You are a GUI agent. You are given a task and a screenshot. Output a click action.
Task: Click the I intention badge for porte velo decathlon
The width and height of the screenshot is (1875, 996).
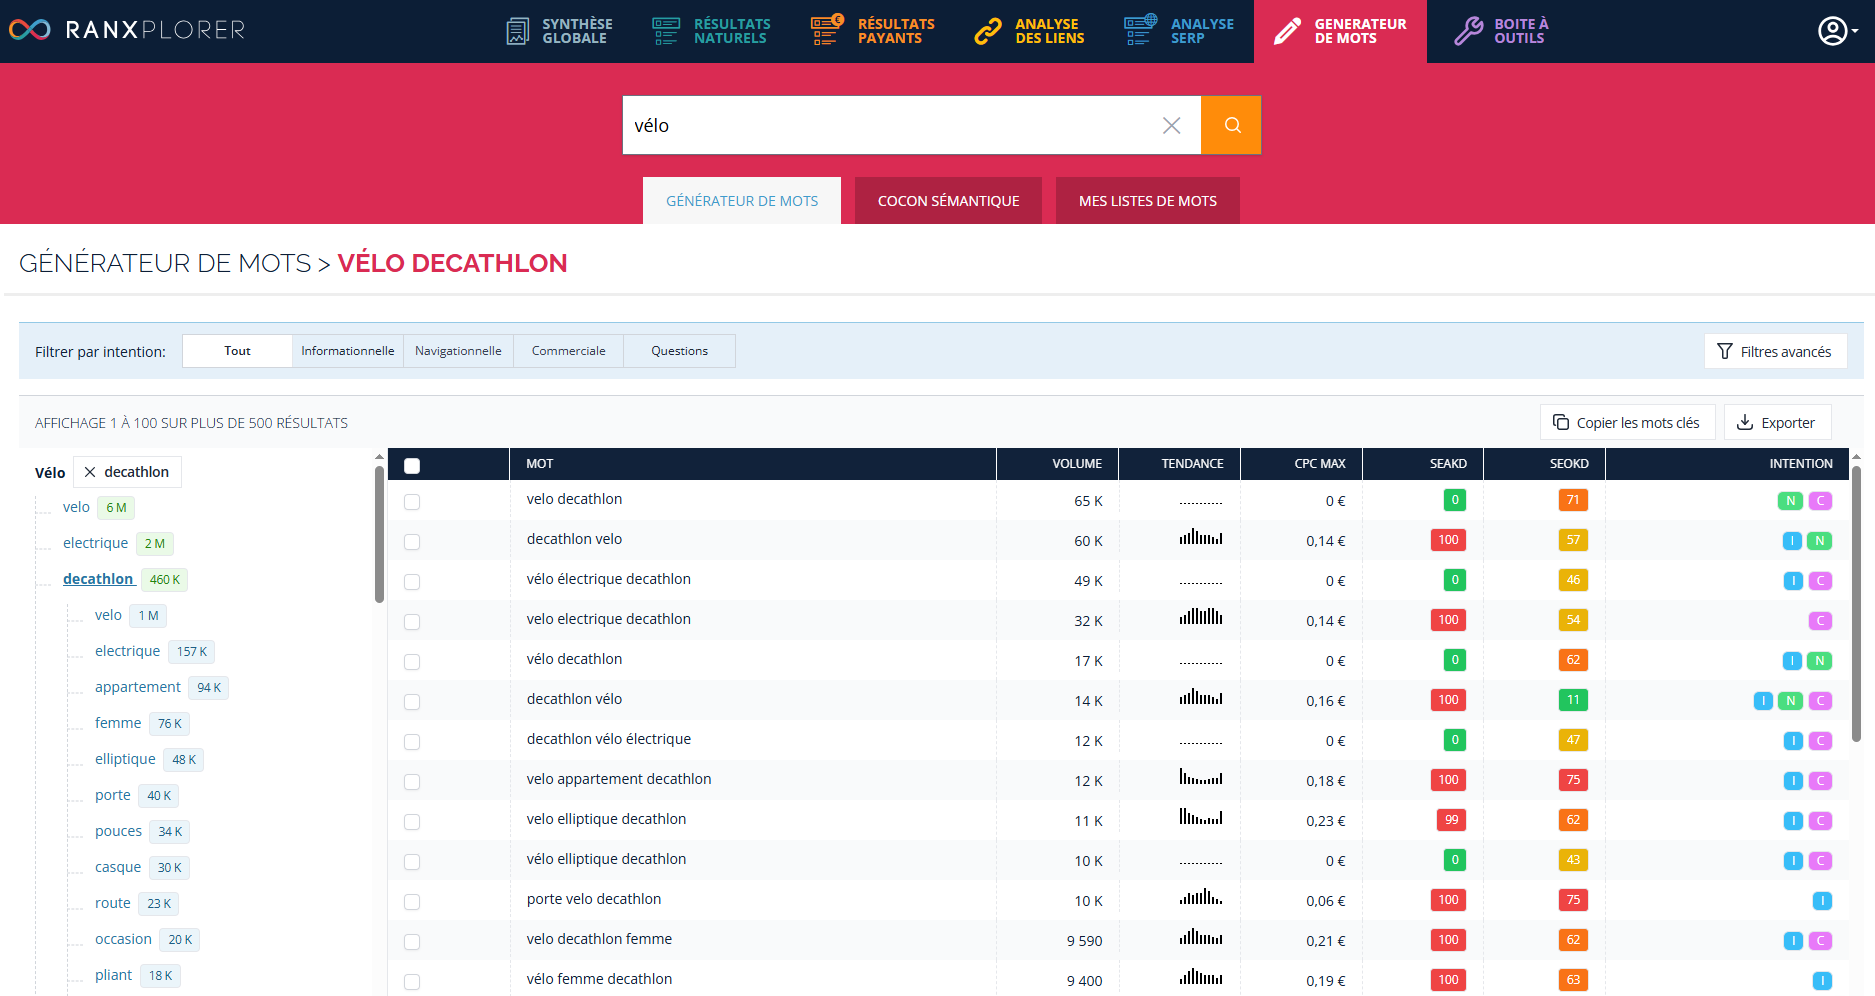[x=1822, y=901]
